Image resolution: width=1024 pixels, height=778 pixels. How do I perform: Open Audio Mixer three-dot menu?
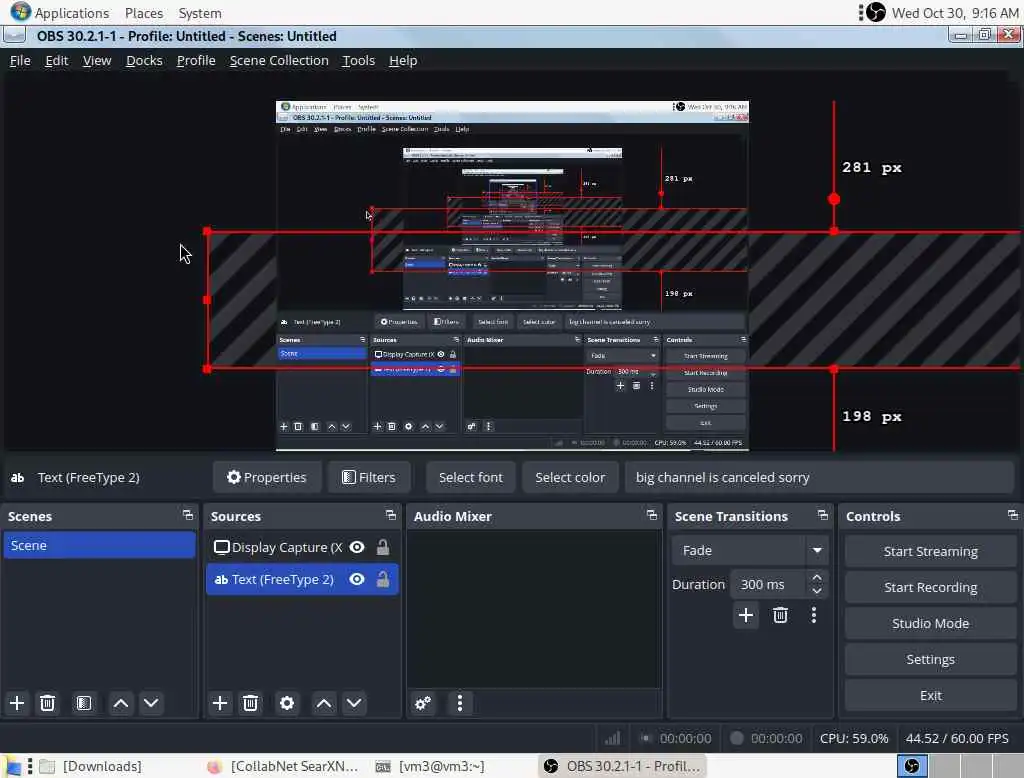460,704
